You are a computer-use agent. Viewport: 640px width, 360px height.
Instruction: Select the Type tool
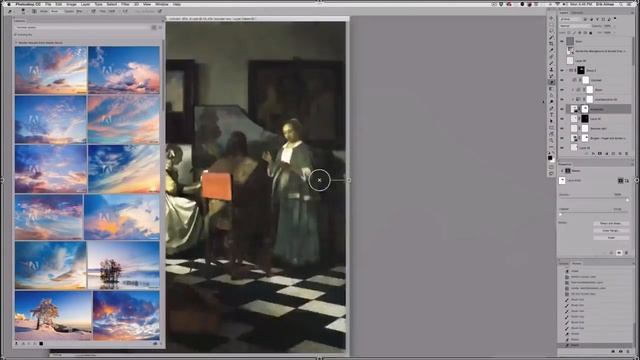pyautogui.click(x=551, y=115)
